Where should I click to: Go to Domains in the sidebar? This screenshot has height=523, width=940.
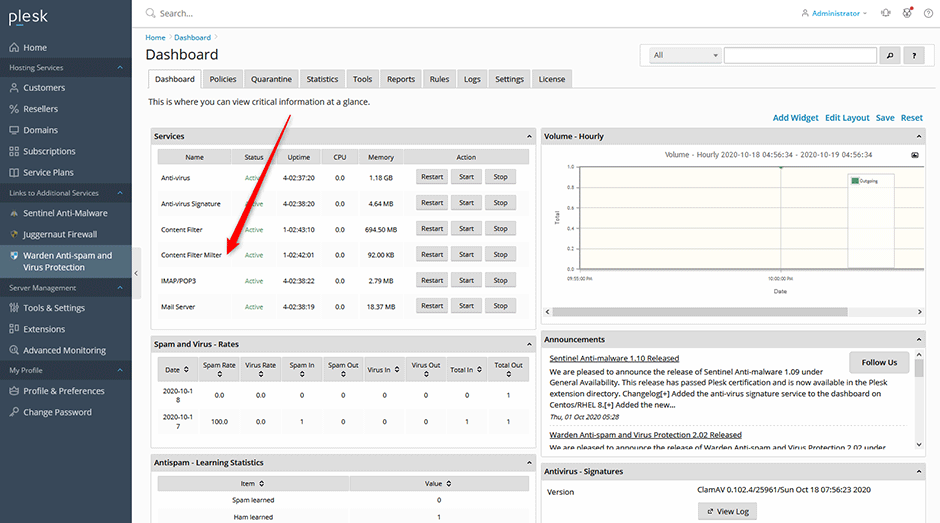click(x=40, y=130)
